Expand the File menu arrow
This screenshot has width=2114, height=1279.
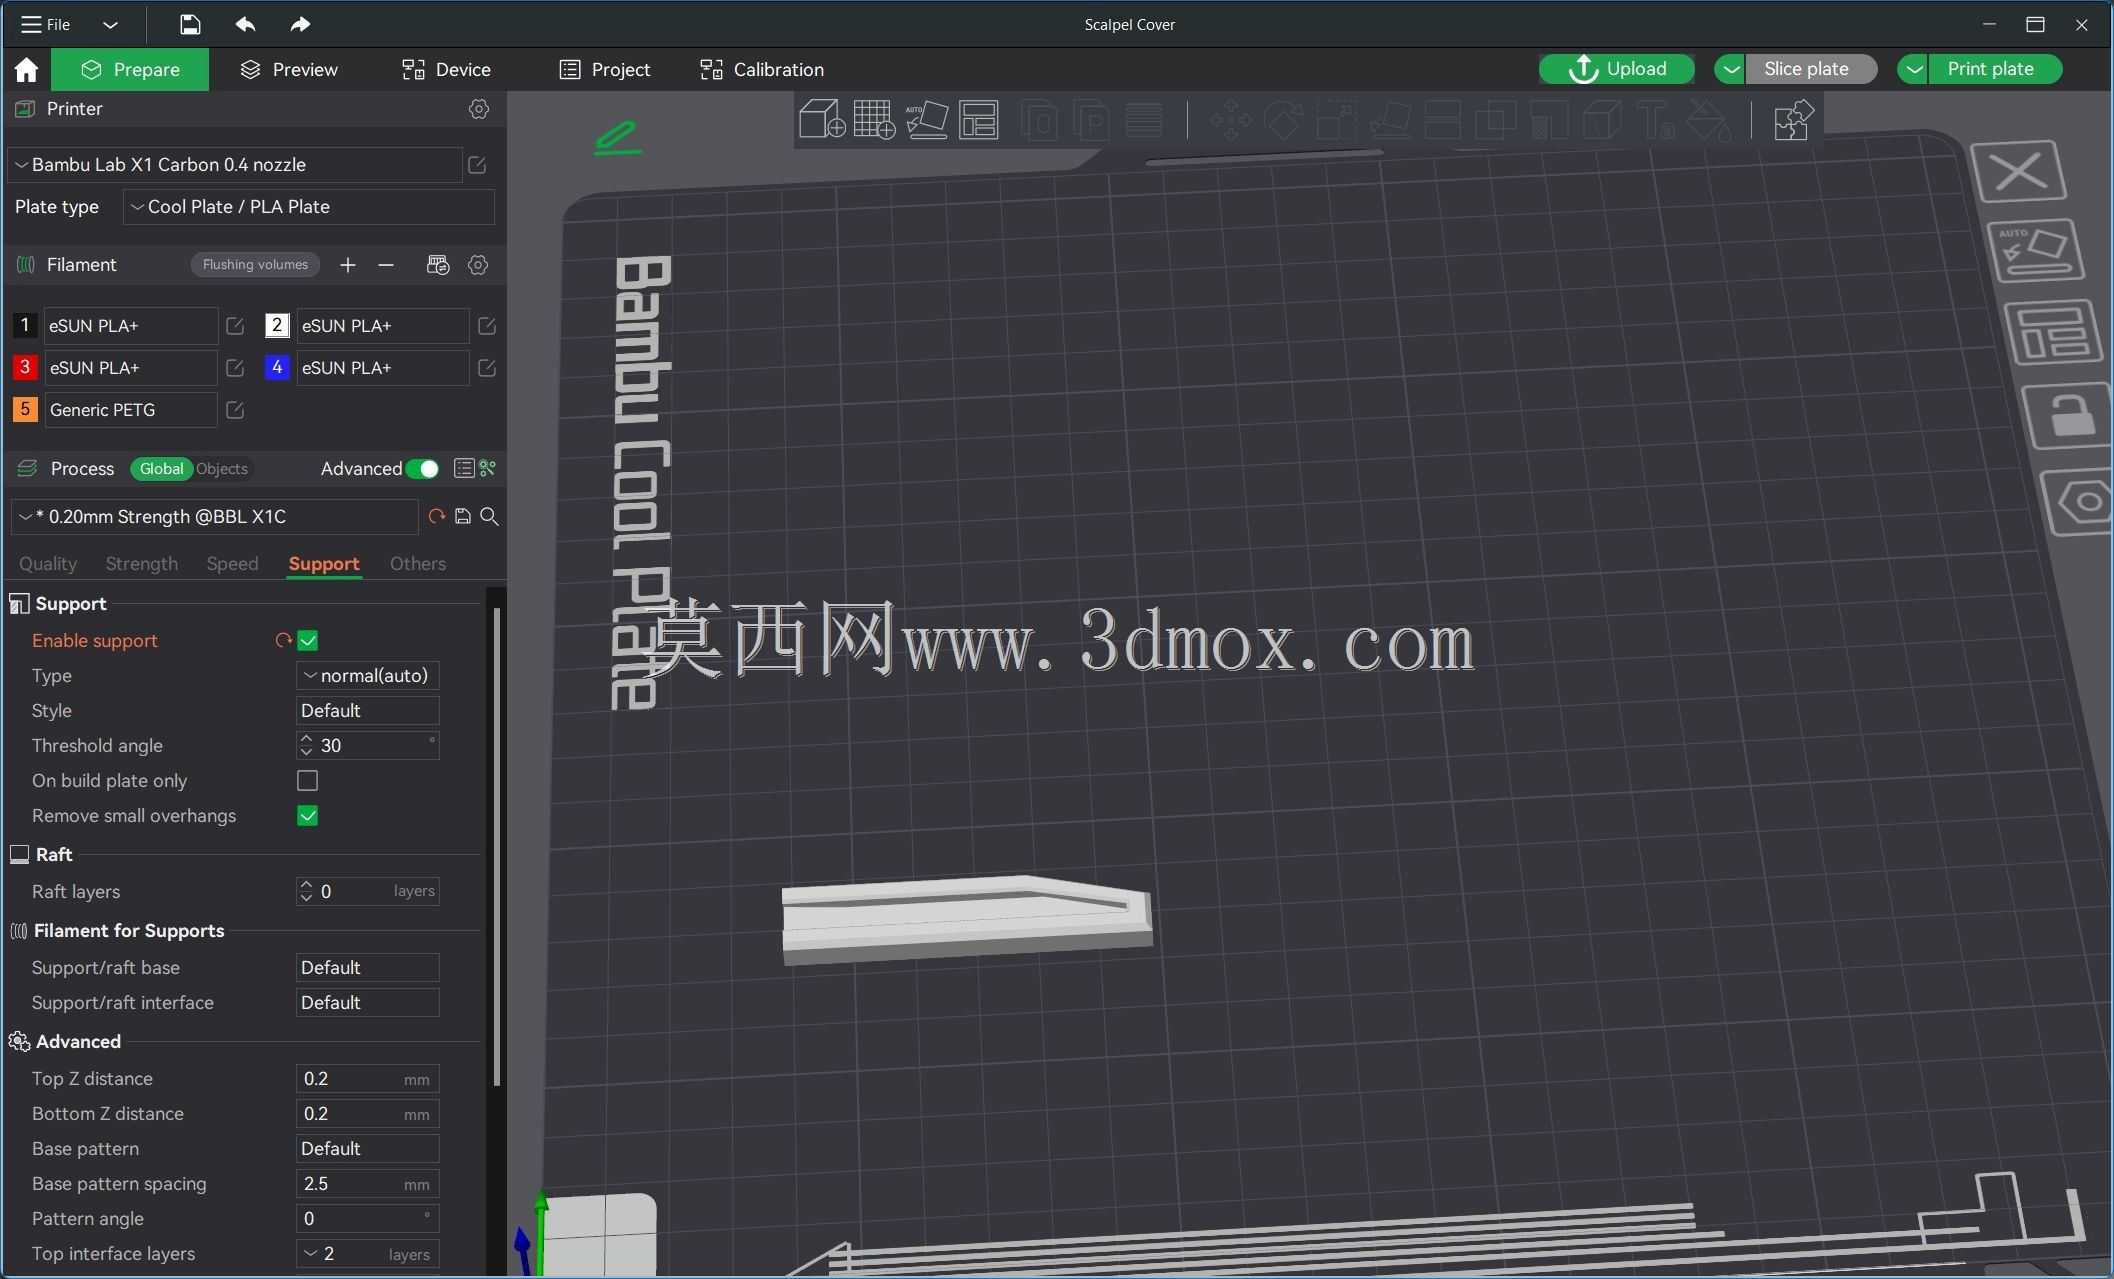pyautogui.click(x=111, y=25)
